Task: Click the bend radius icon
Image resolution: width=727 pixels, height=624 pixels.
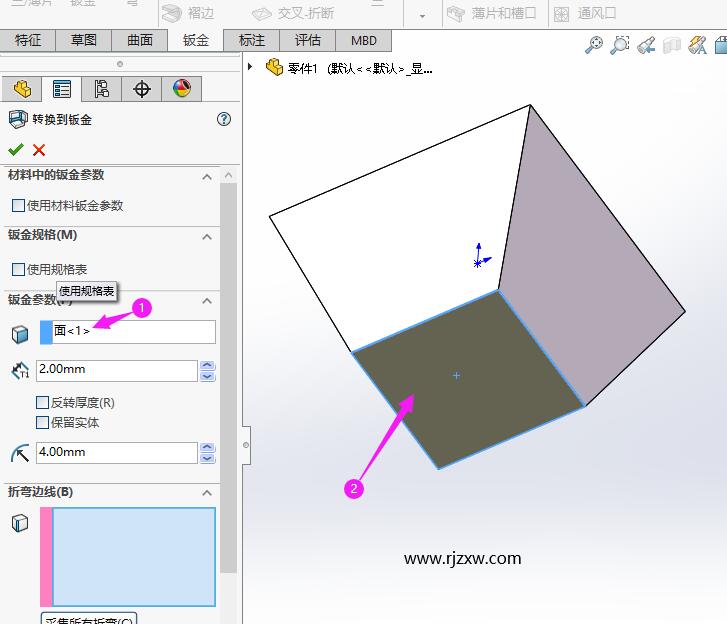Action: coord(20,453)
